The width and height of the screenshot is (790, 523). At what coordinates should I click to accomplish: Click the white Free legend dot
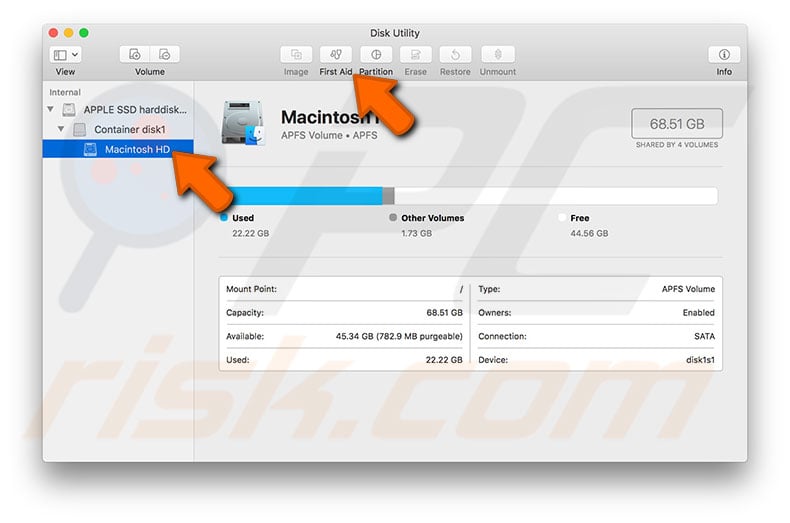pyautogui.click(x=562, y=217)
